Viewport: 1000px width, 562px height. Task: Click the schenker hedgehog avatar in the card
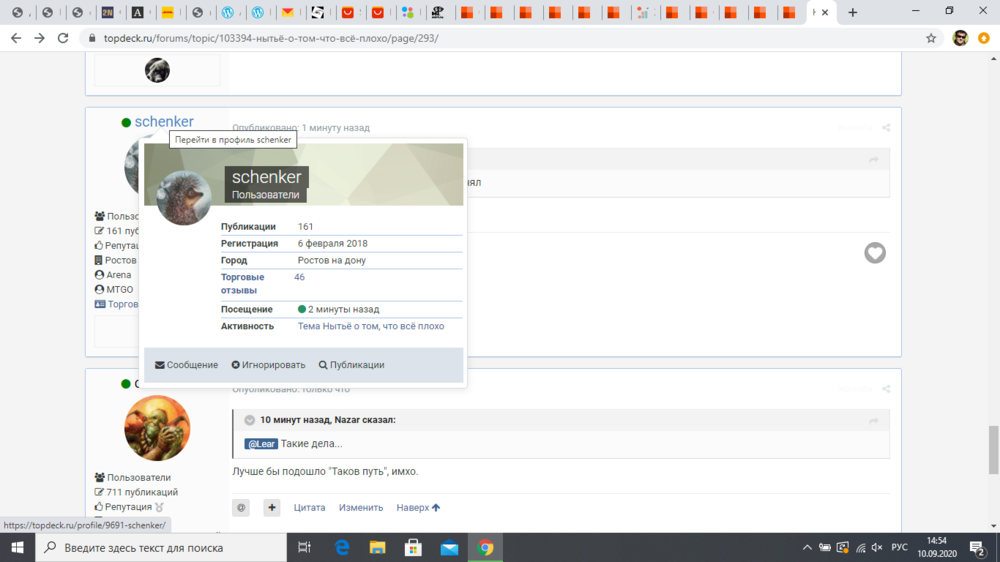(184, 198)
